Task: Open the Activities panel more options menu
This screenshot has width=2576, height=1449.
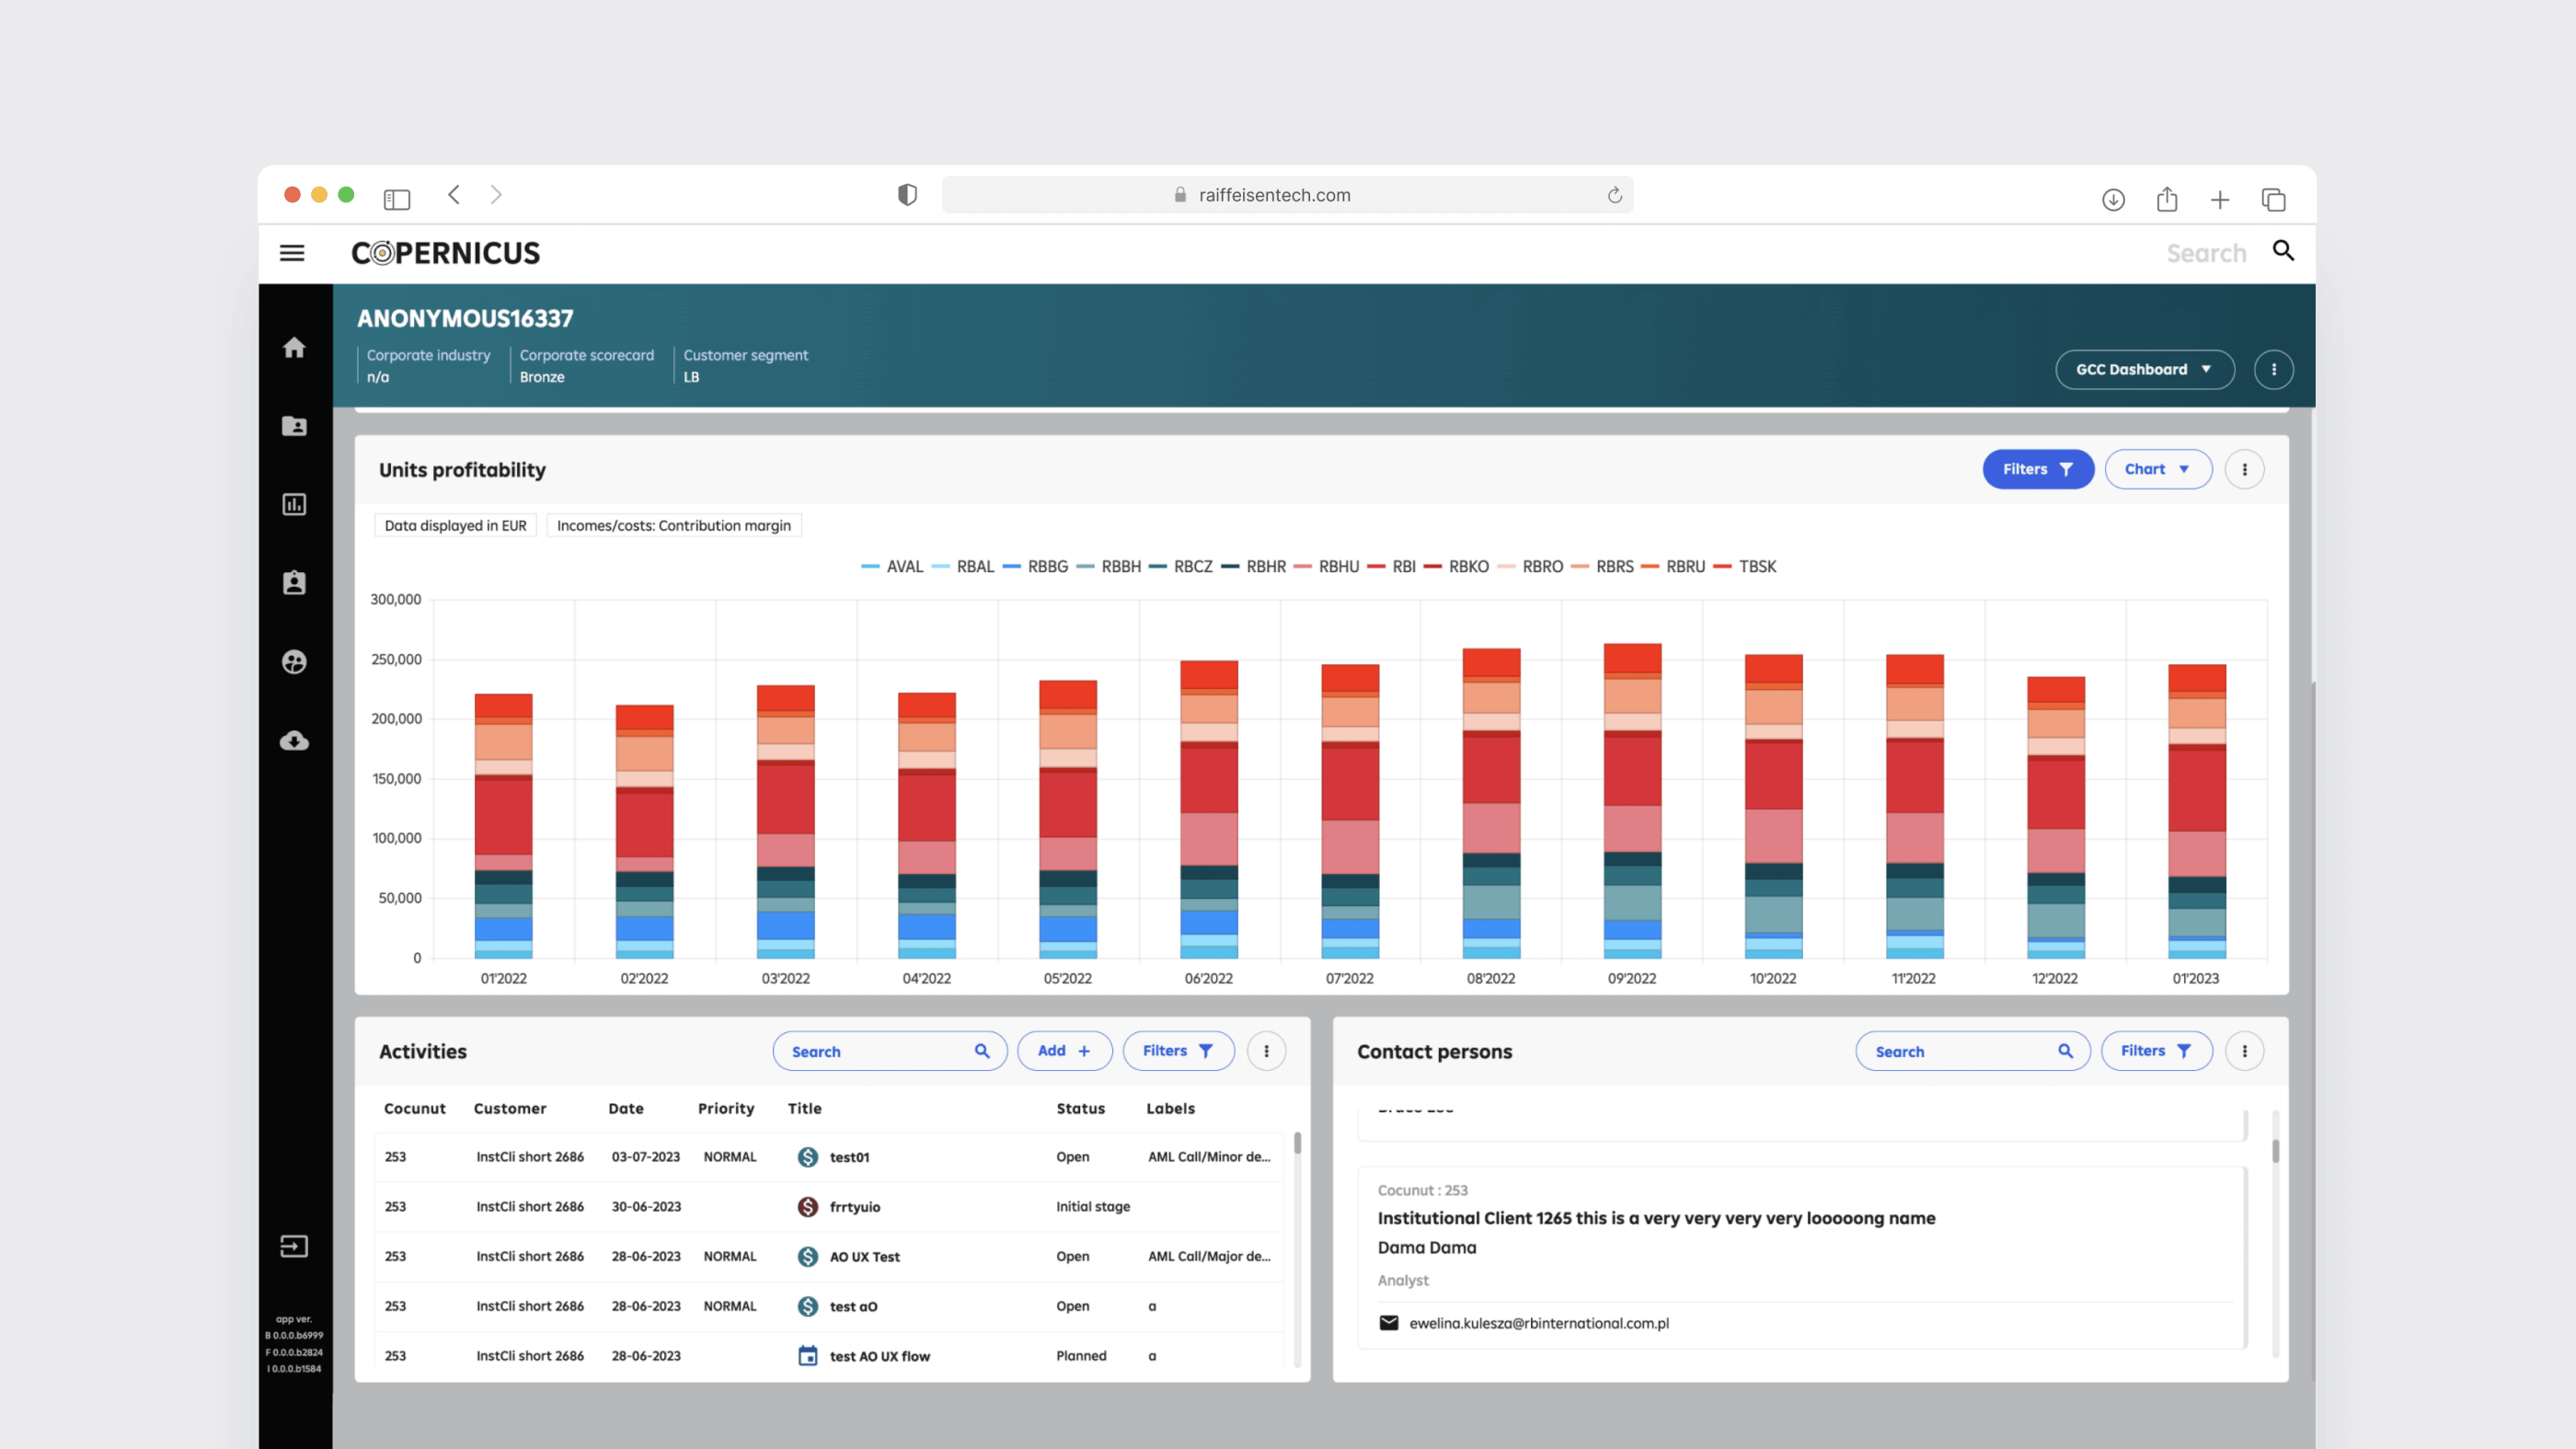Action: (x=1266, y=1051)
